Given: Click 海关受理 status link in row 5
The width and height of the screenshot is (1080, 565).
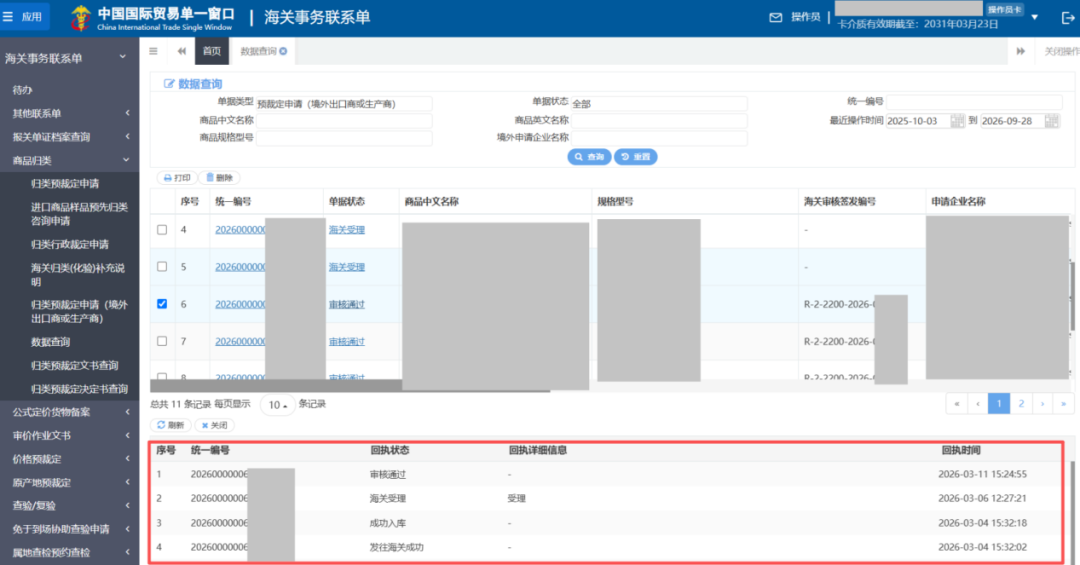Looking at the screenshot, I should (346, 267).
